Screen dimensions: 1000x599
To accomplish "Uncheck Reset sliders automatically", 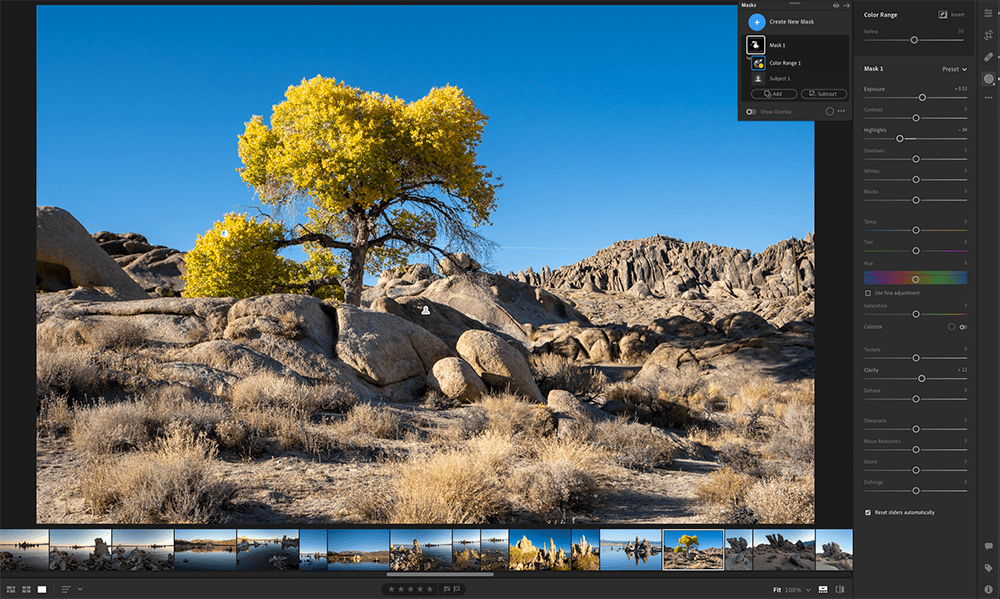I will tap(868, 512).
